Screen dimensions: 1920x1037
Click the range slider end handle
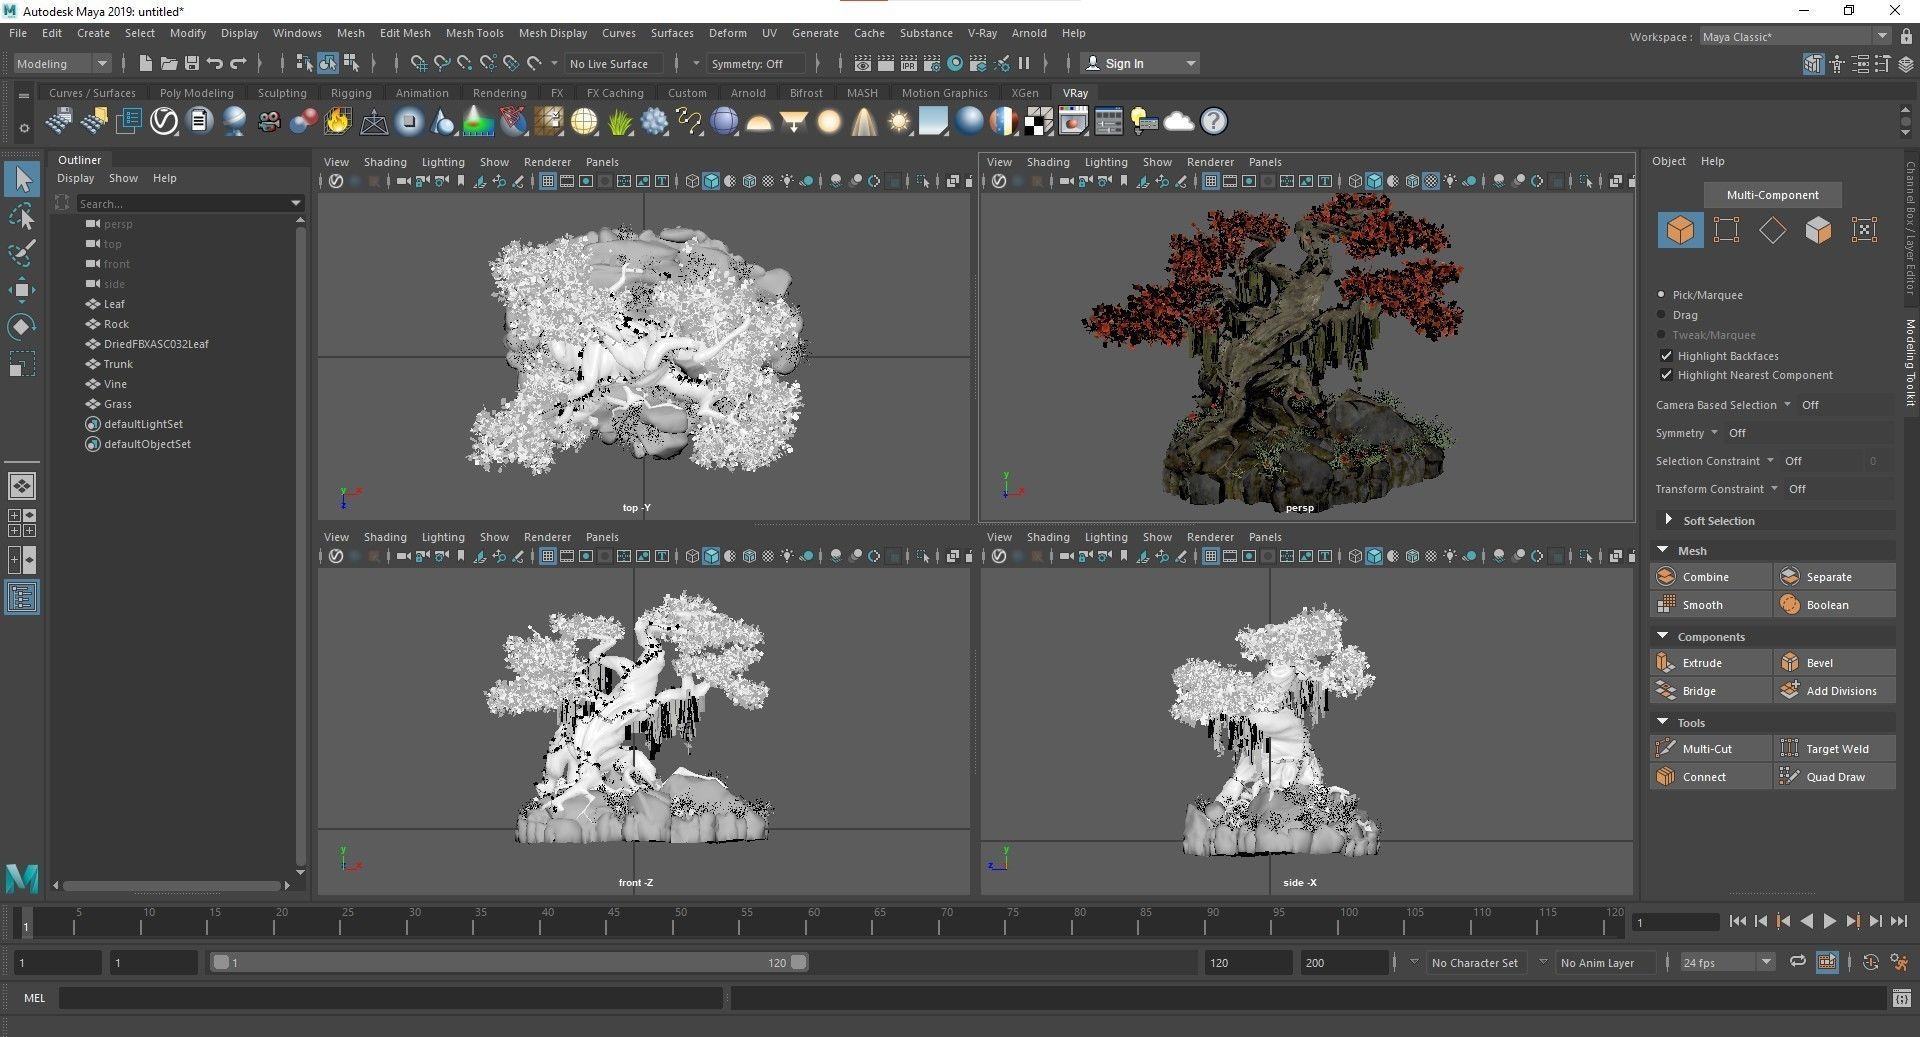799,962
